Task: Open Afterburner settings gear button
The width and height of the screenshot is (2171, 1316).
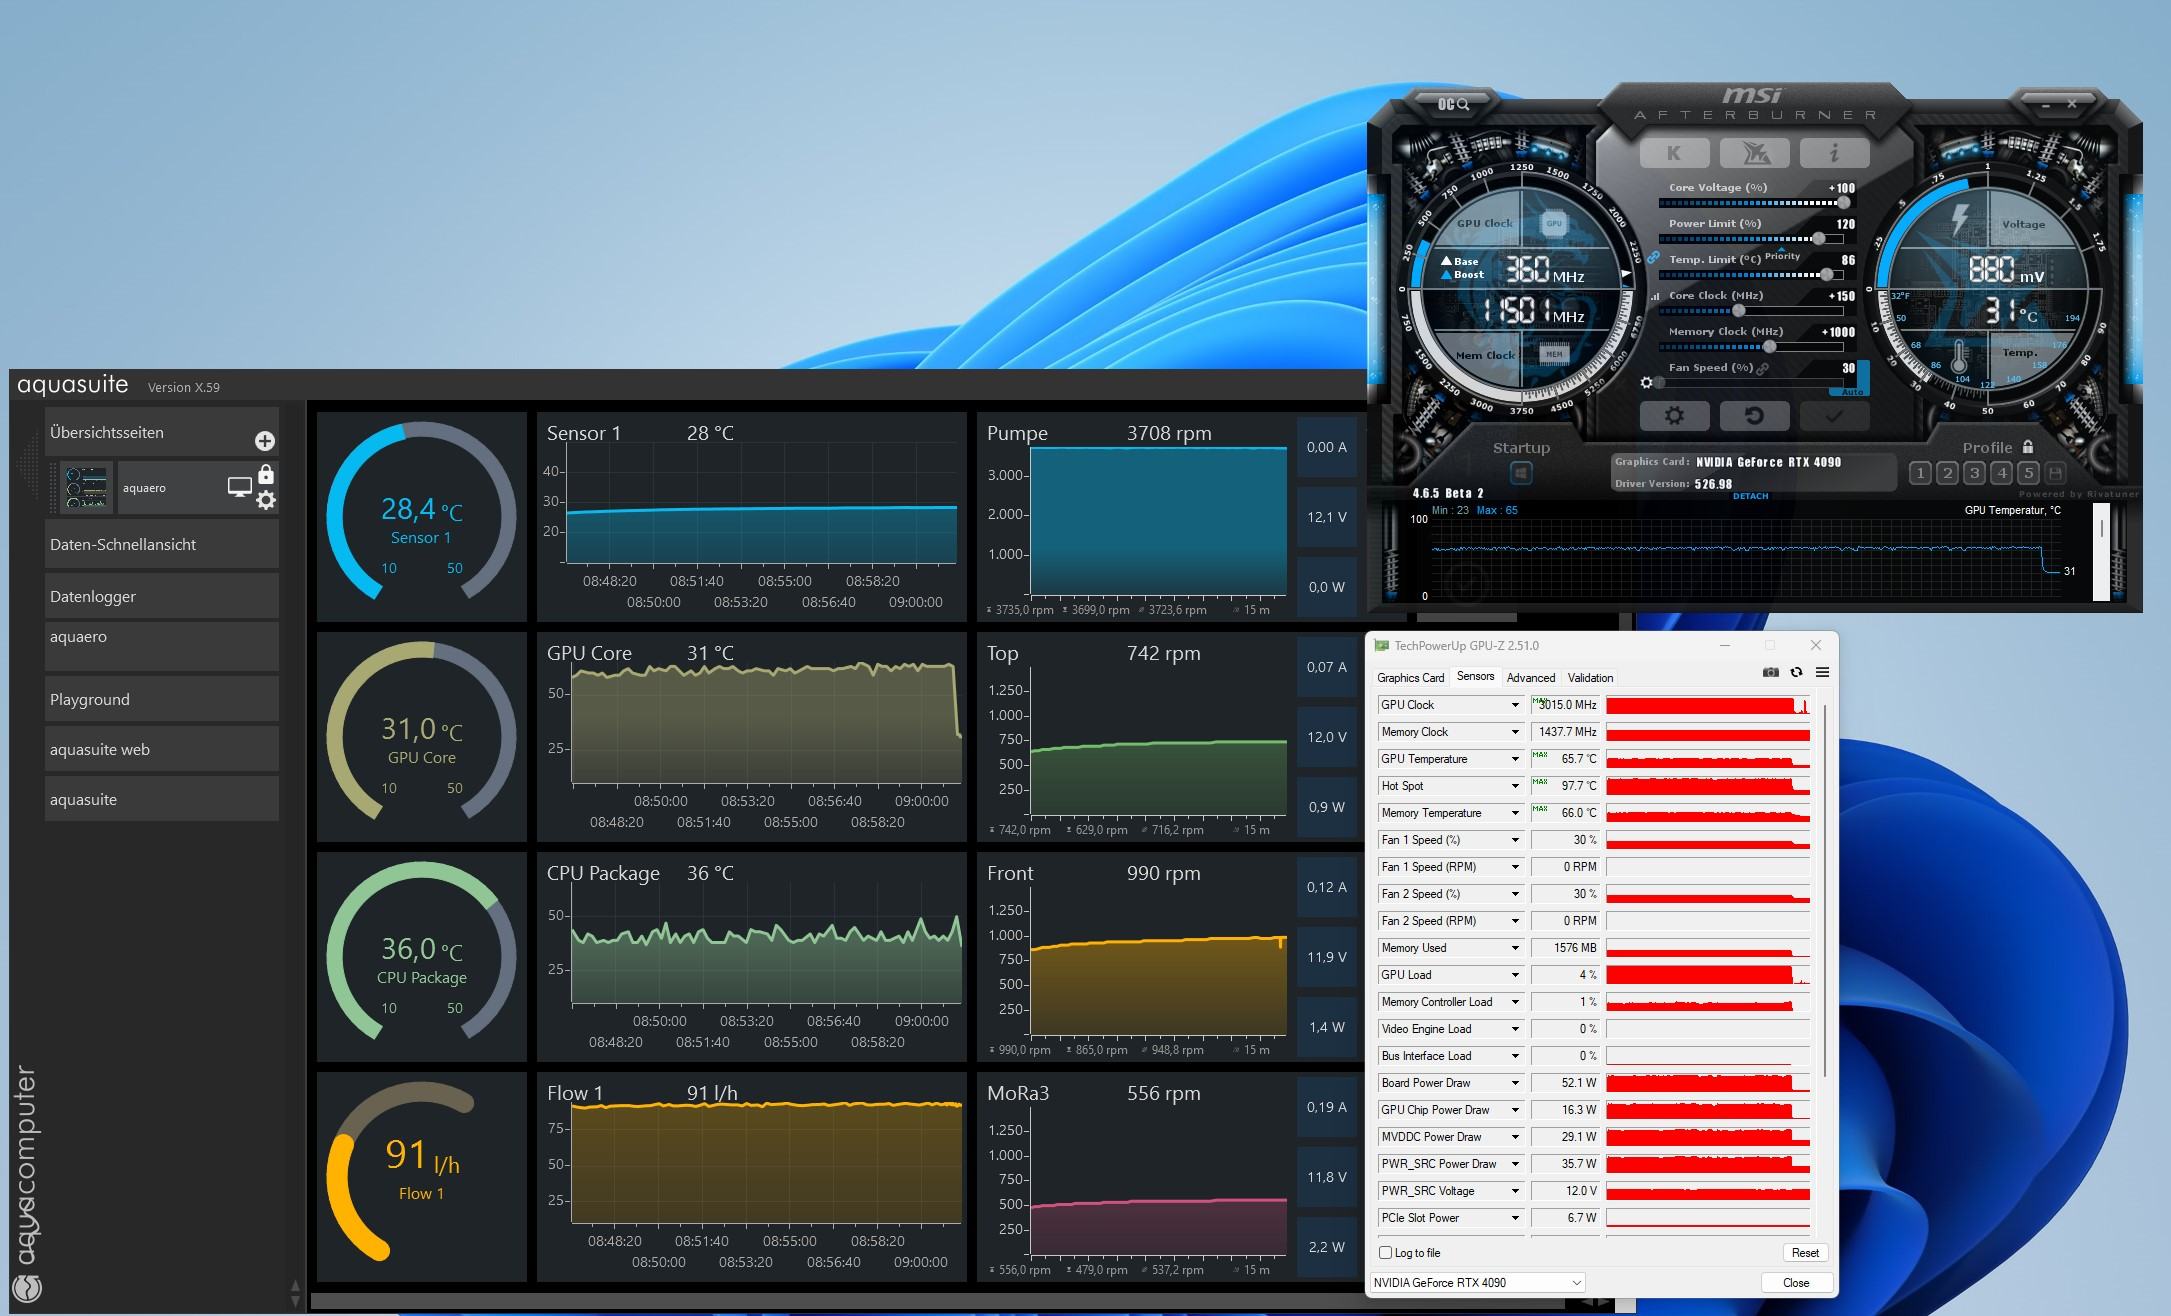Action: pos(1674,415)
